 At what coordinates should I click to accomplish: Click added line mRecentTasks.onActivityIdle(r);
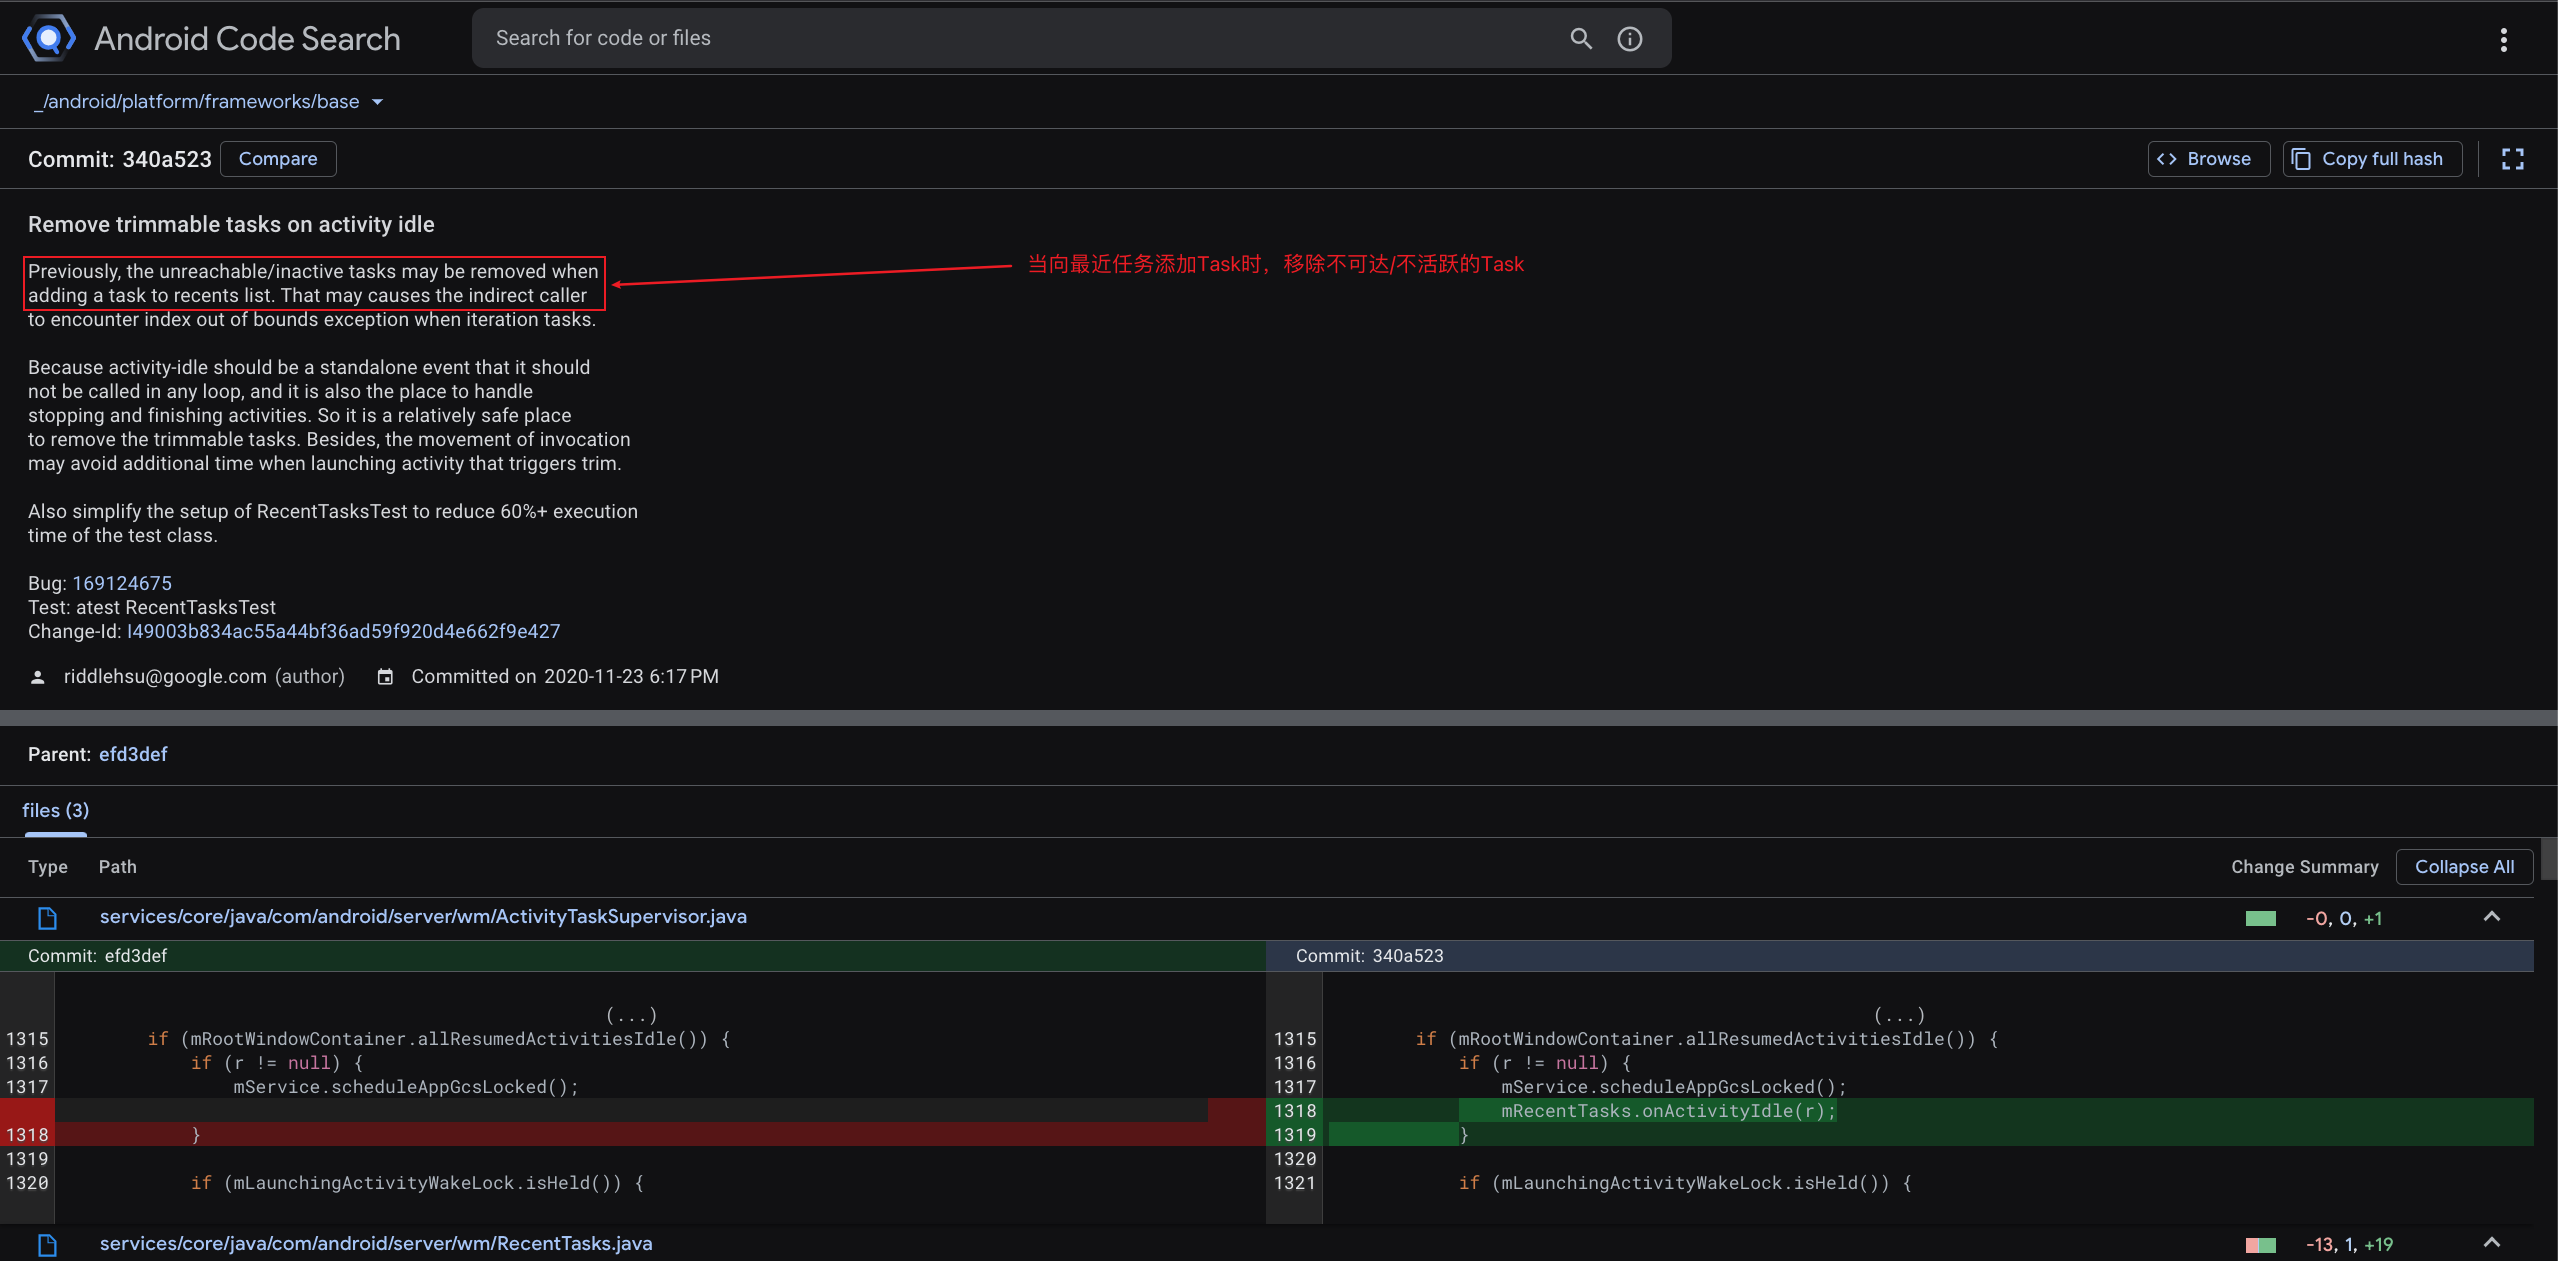tap(1668, 1111)
